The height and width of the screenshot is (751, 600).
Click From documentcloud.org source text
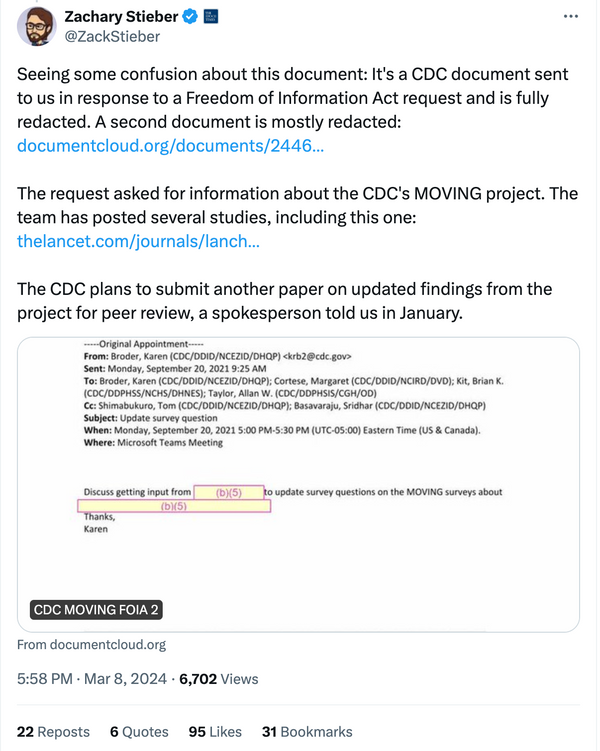(91, 645)
